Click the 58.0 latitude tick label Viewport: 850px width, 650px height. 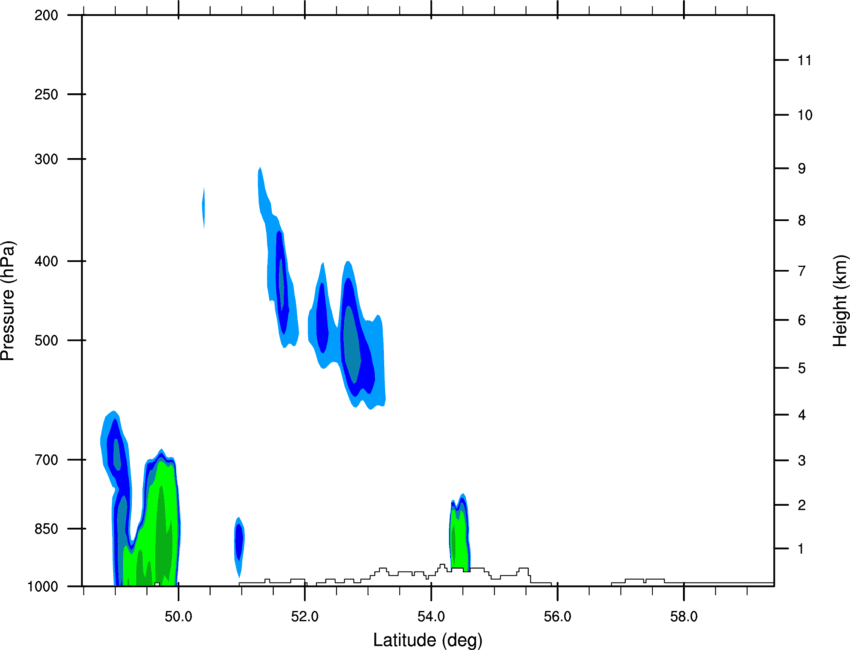coord(684,617)
